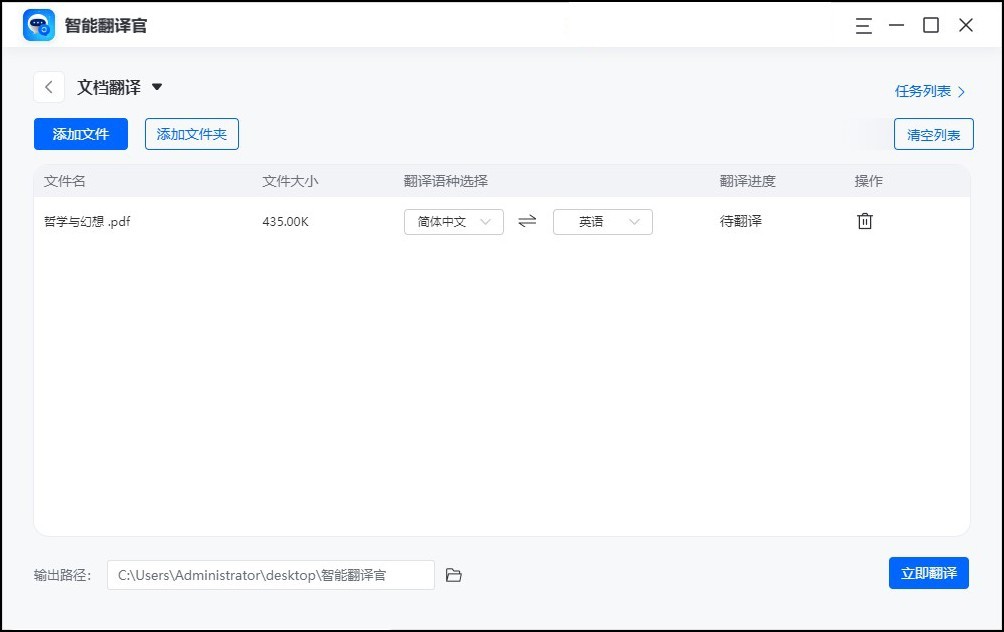The height and width of the screenshot is (632, 1004).
Task: Select the file name 哲学与幻想.pdf
Action: click(x=88, y=221)
